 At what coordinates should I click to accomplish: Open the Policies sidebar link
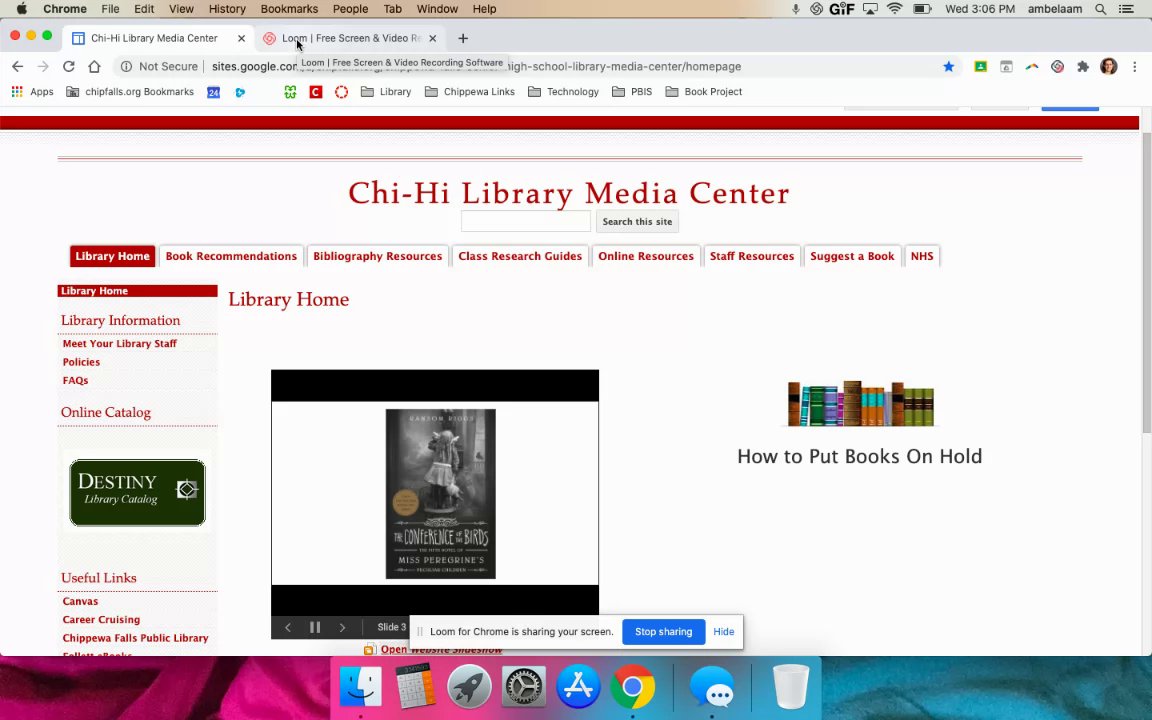(81, 362)
